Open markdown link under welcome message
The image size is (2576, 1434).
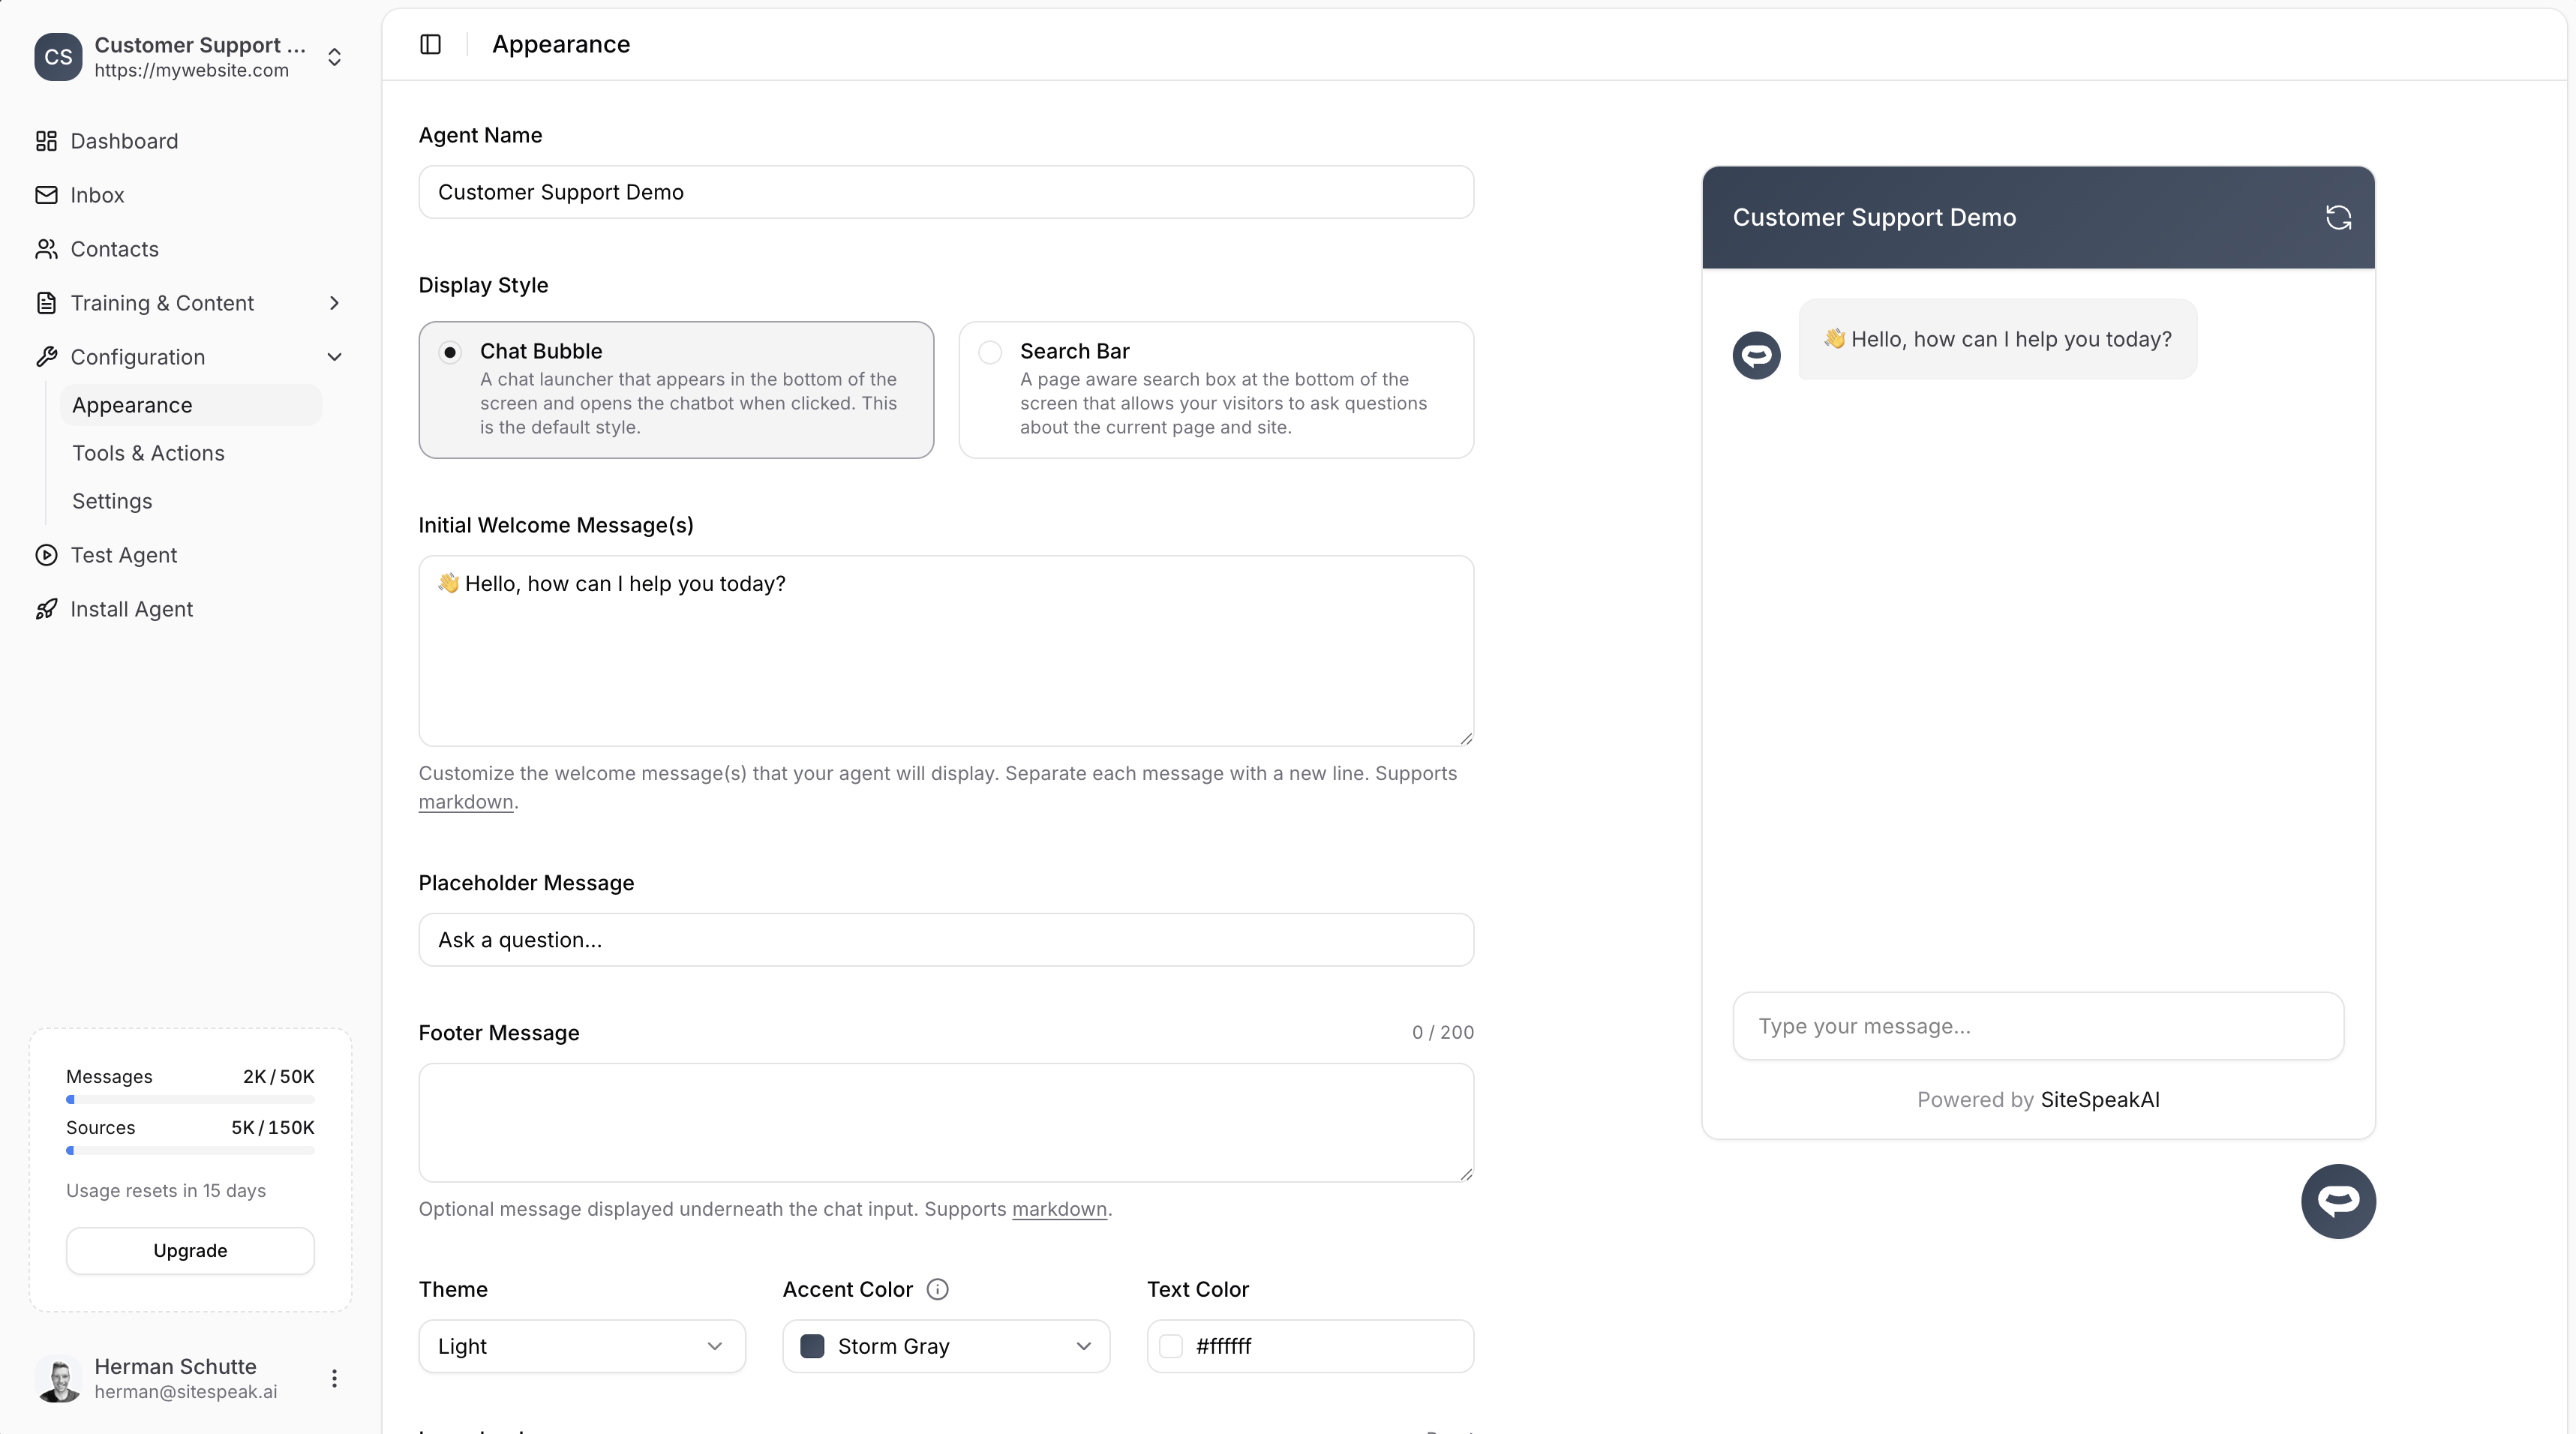tap(465, 802)
